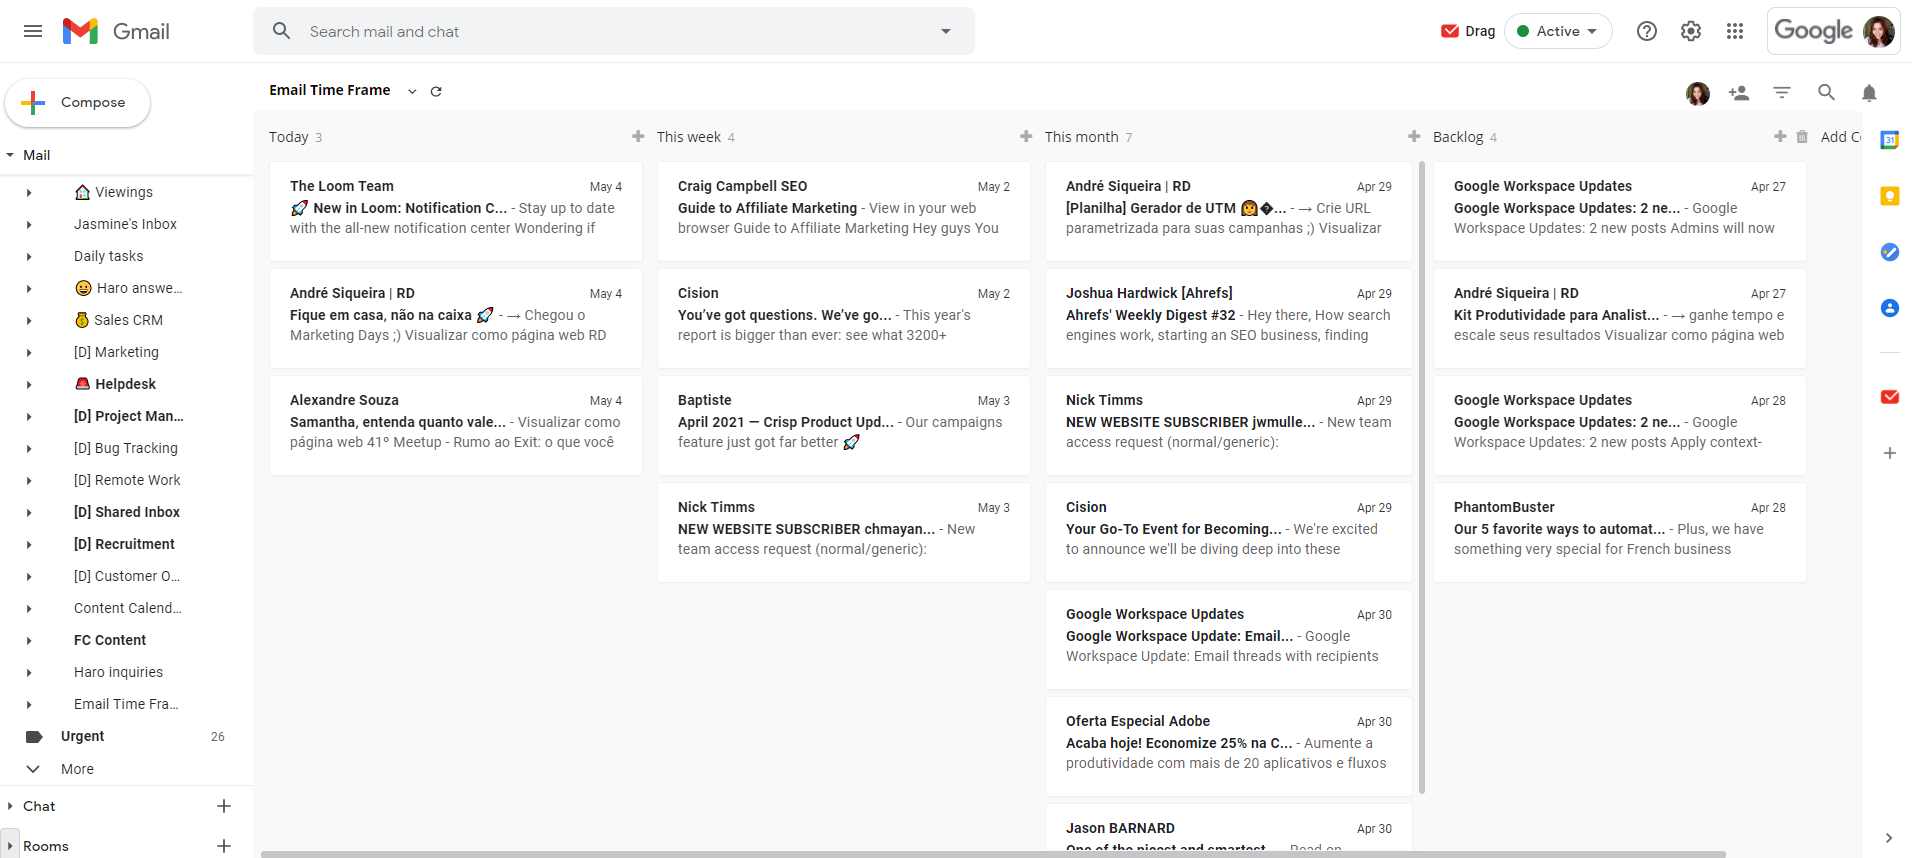Open the Haro answers label
1912x858 pixels.
point(128,288)
